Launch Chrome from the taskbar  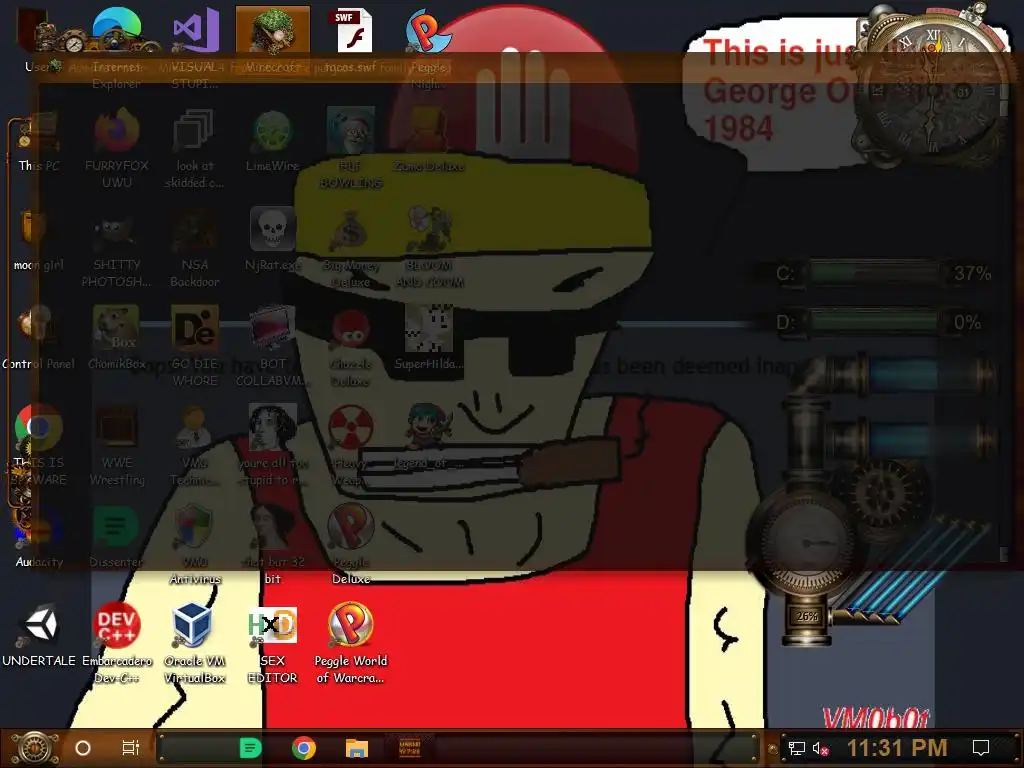(304, 748)
